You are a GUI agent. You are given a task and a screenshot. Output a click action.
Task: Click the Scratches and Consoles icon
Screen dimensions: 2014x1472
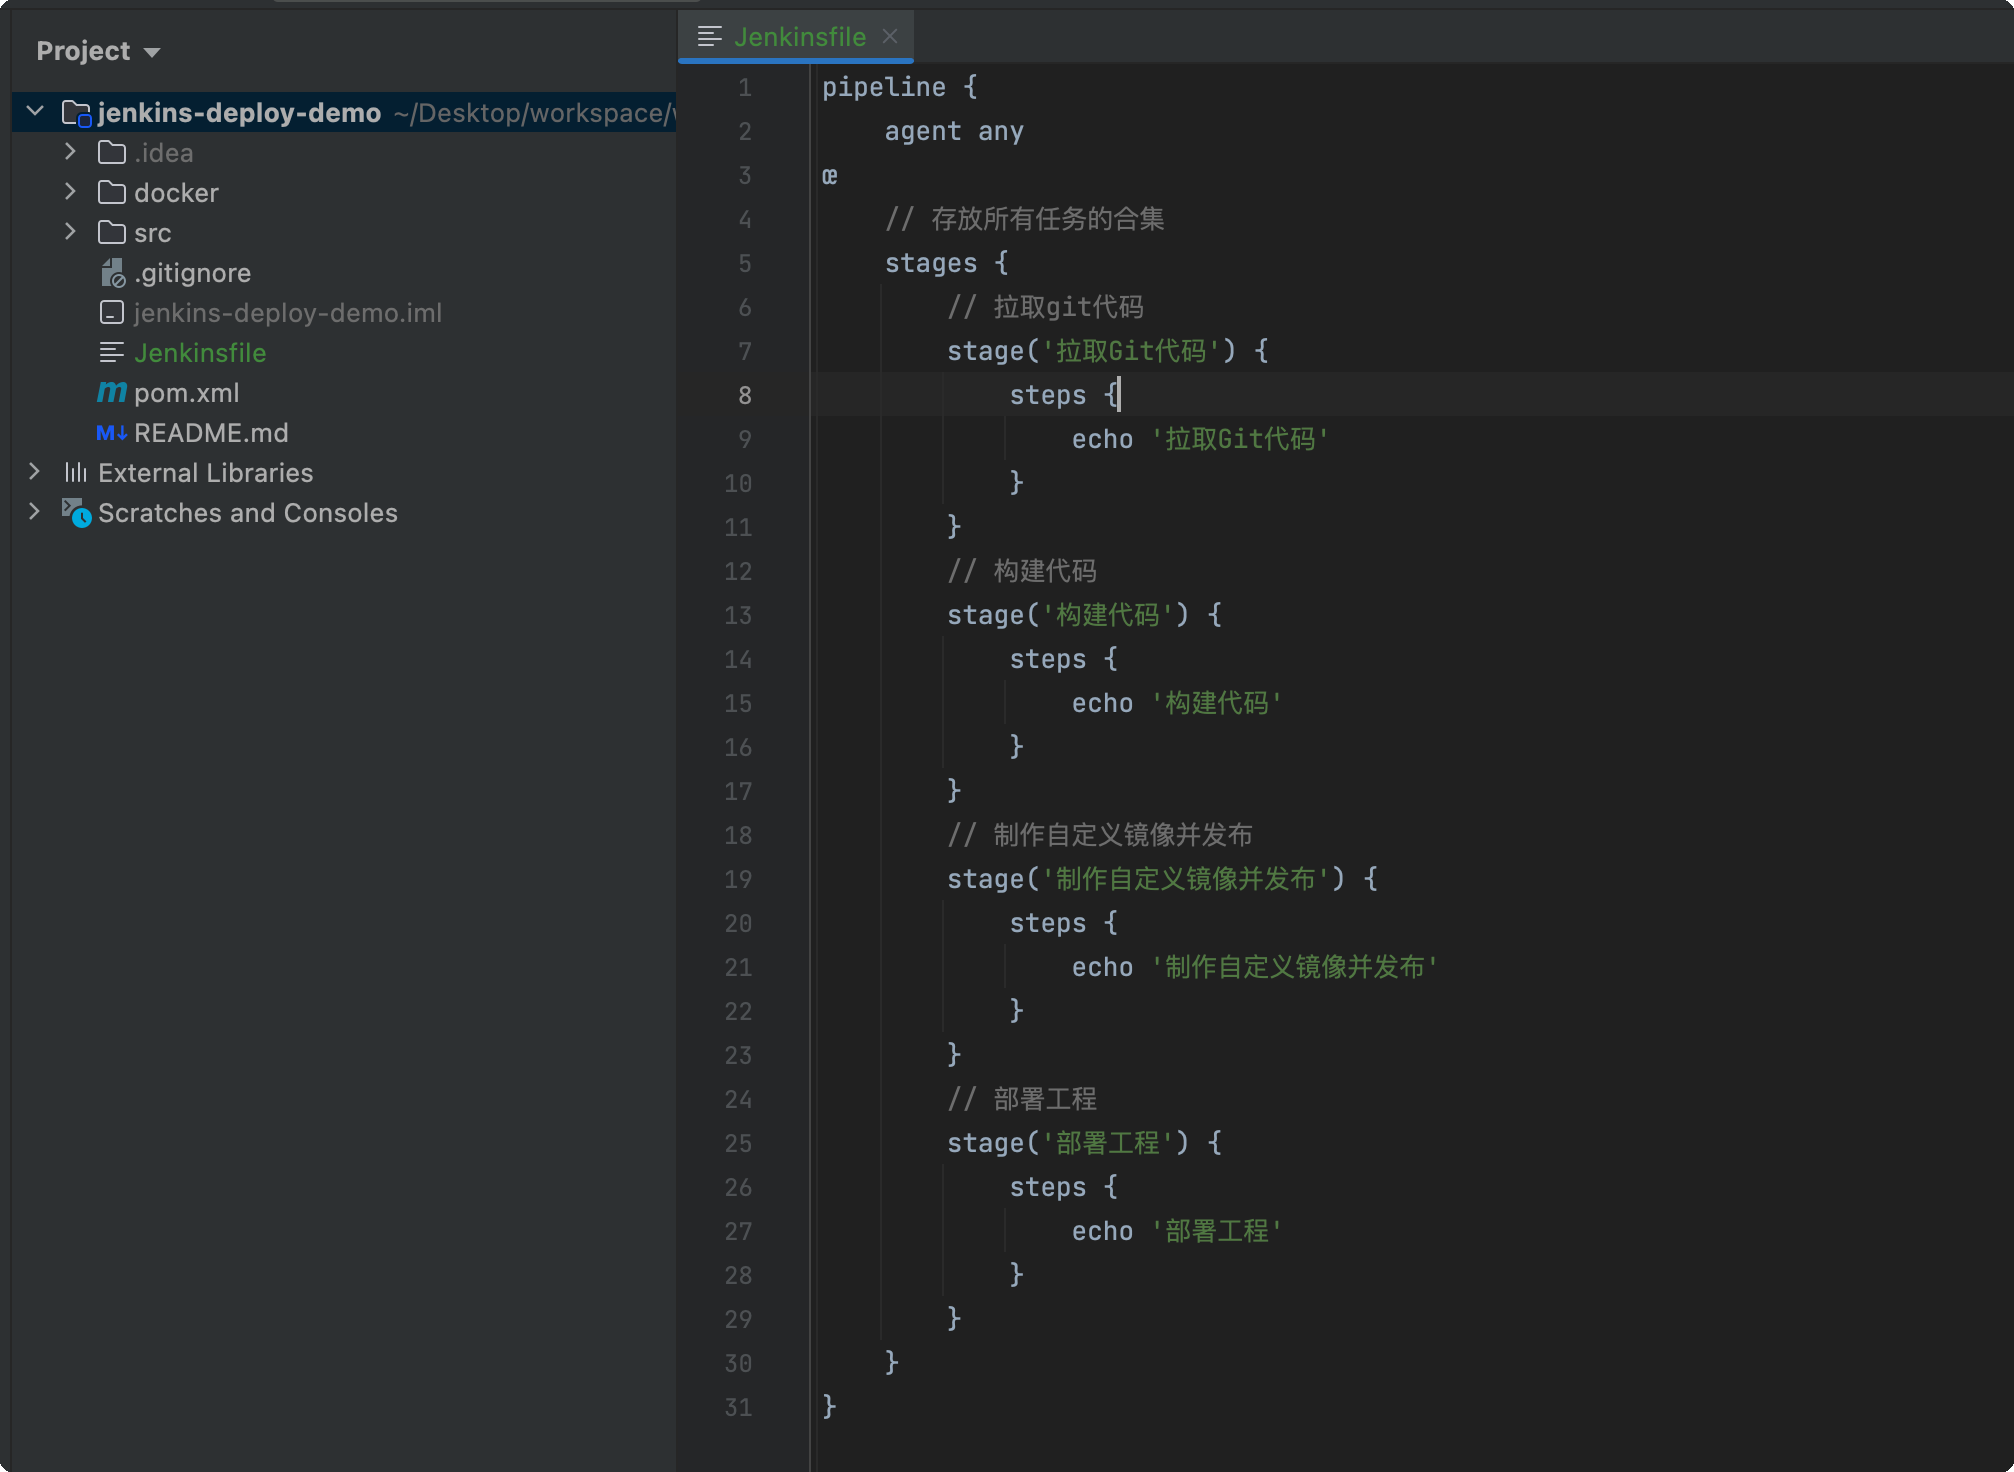tap(77, 512)
